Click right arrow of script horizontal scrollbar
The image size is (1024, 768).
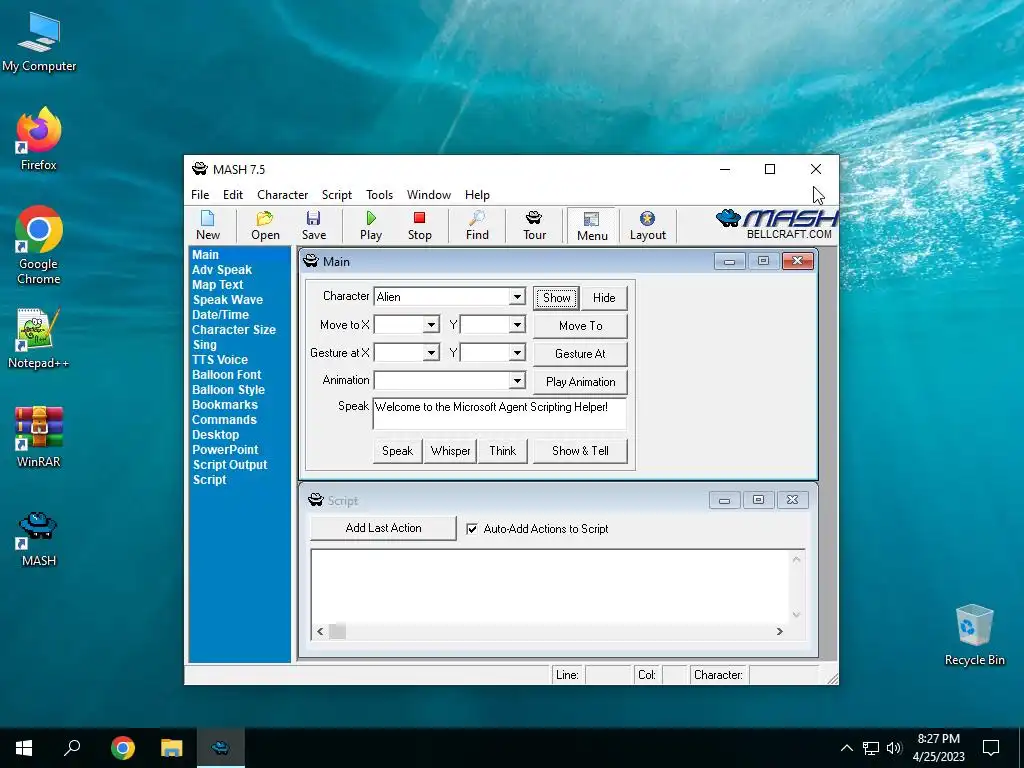click(x=779, y=632)
